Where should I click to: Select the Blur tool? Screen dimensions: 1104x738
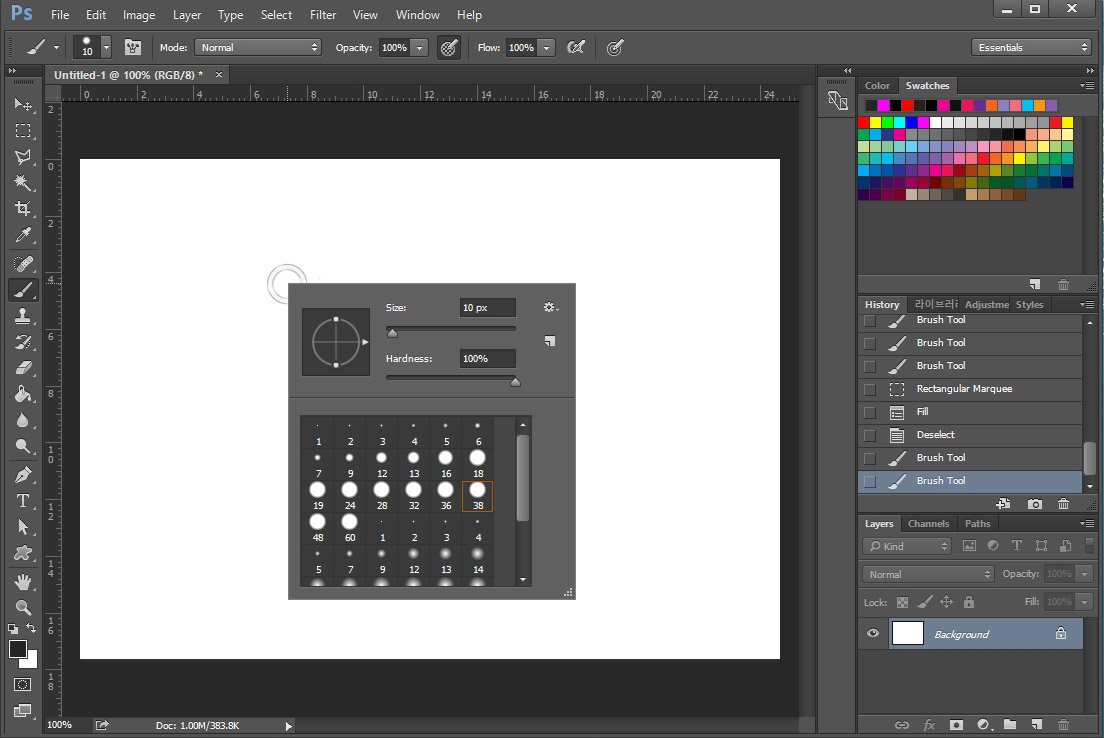23,420
